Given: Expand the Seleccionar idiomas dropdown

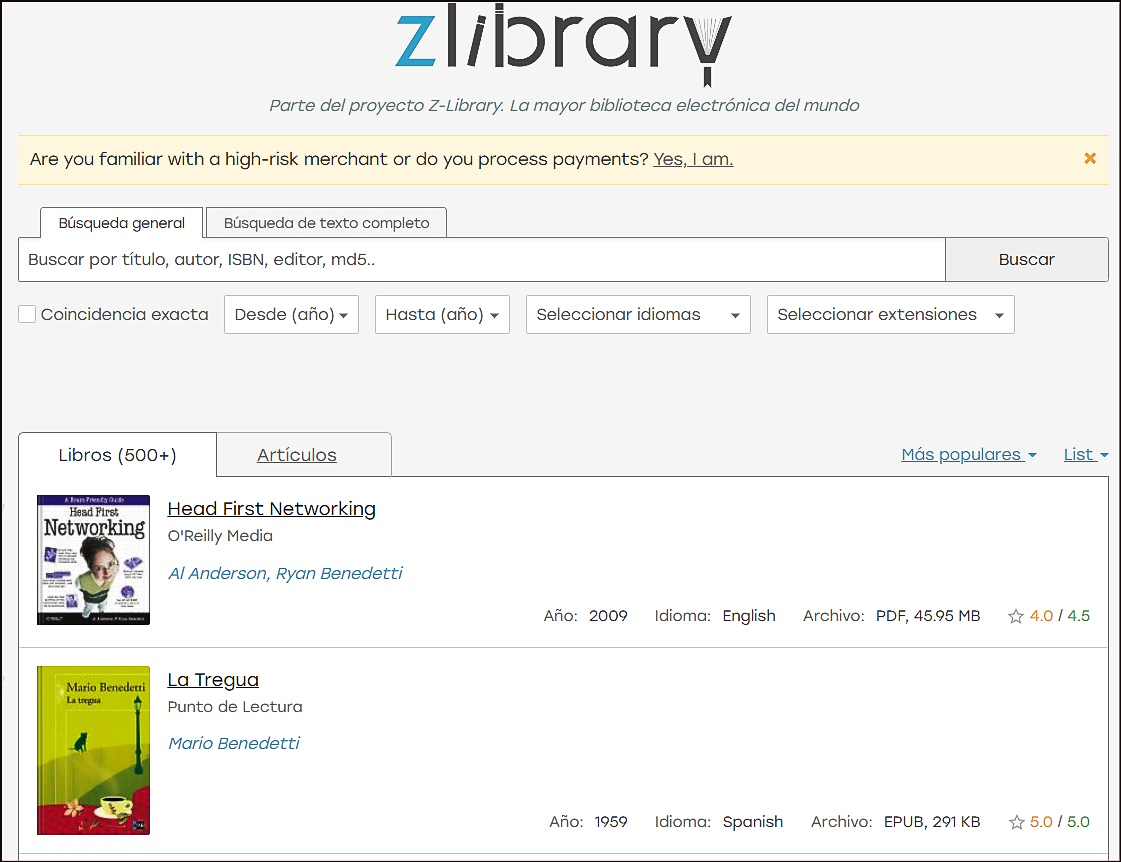Looking at the screenshot, I should coord(638,314).
